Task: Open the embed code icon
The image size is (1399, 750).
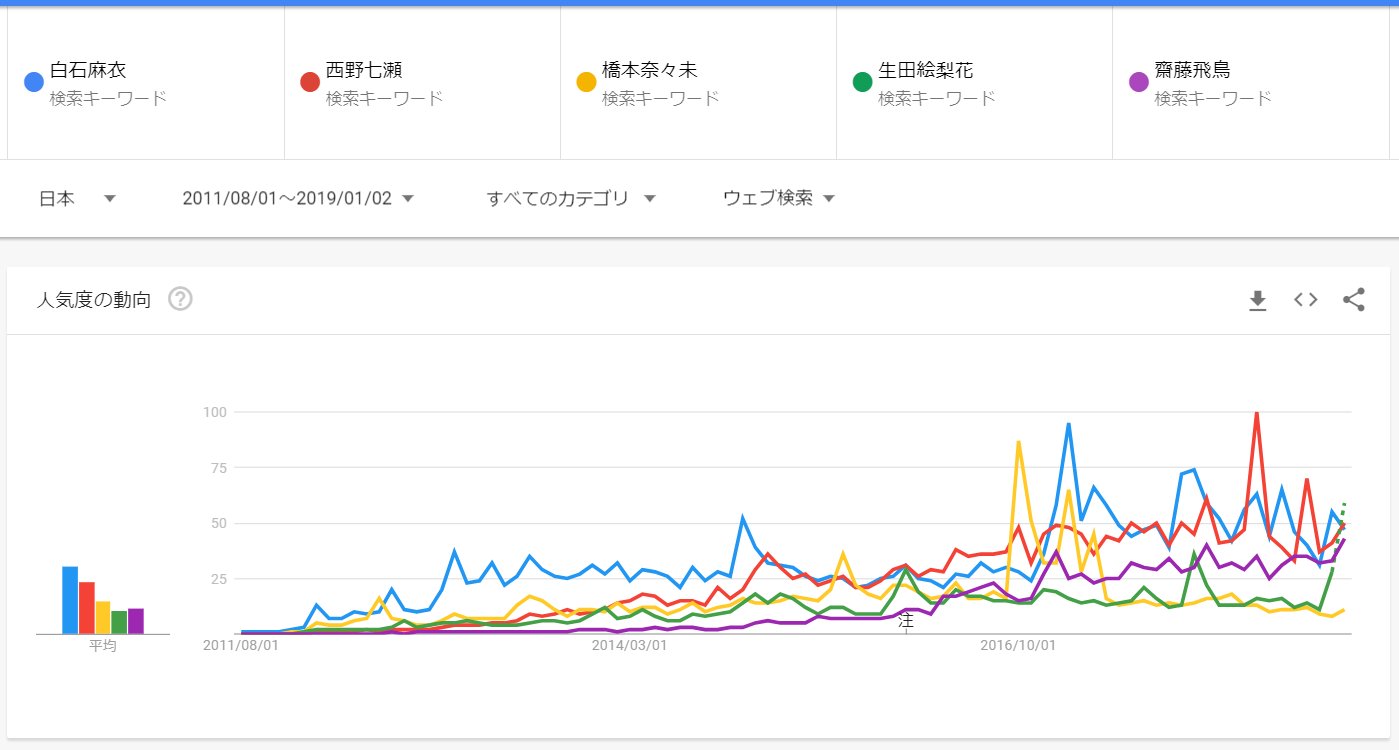Action: coord(1305,300)
